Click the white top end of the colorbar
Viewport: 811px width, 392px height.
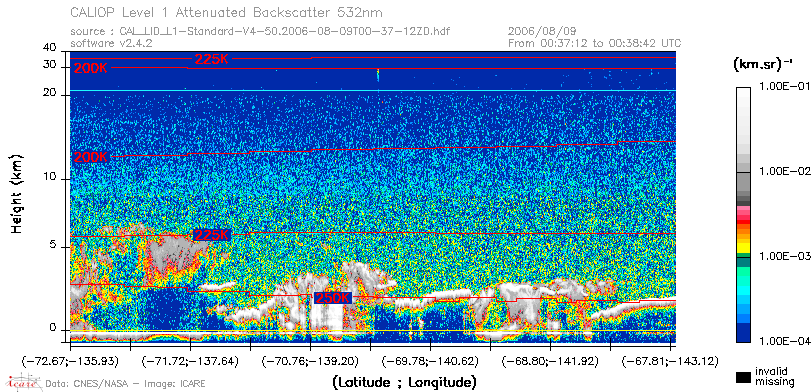point(744,92)
